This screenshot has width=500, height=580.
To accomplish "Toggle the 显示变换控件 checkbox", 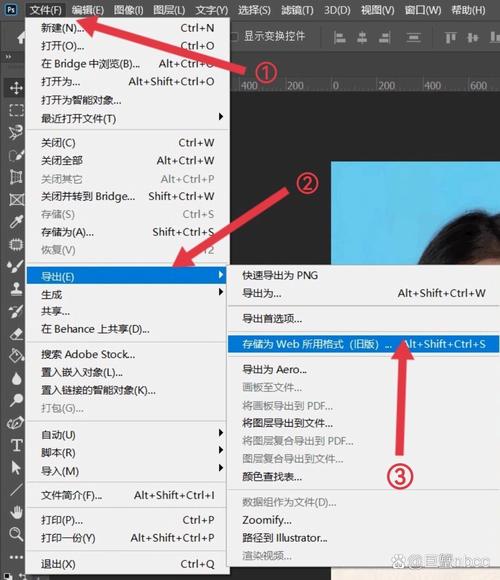I will click(234, 37).
